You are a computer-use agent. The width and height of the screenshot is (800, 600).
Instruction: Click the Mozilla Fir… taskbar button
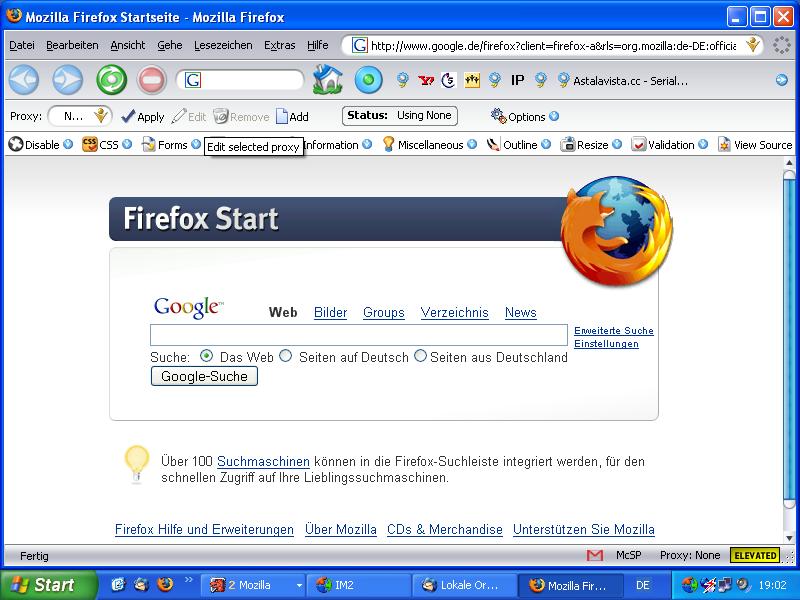pyautogui.click(x=571, y=585)
